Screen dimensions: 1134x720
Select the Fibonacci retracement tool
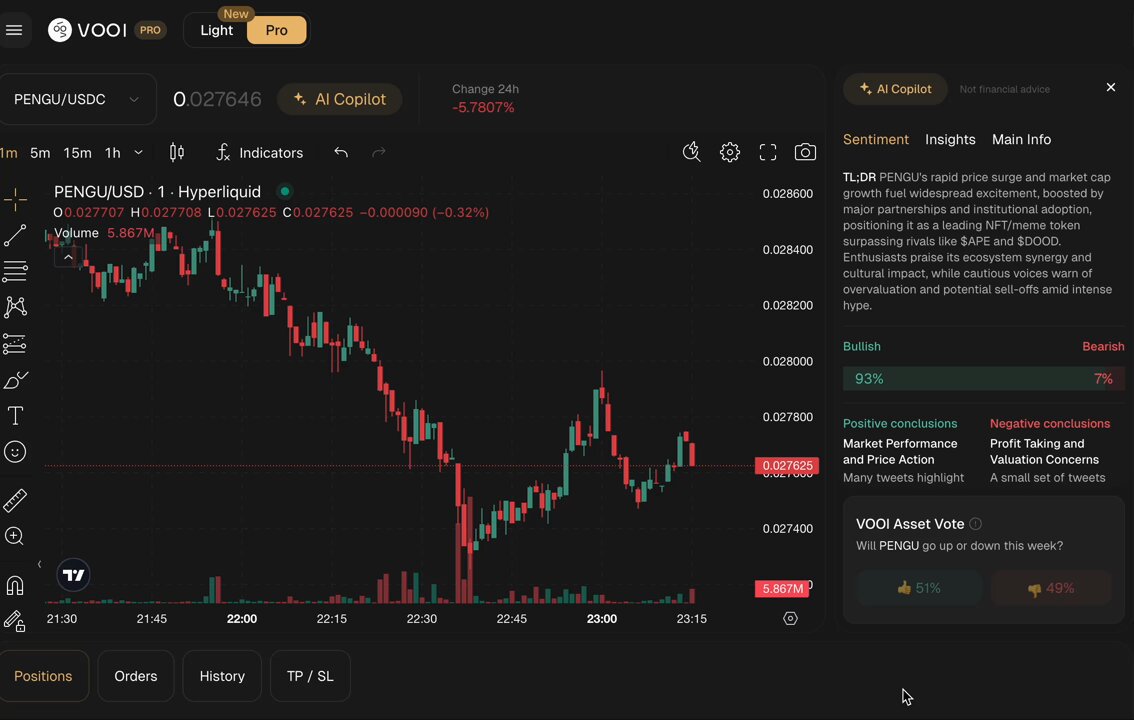point(15,271)
